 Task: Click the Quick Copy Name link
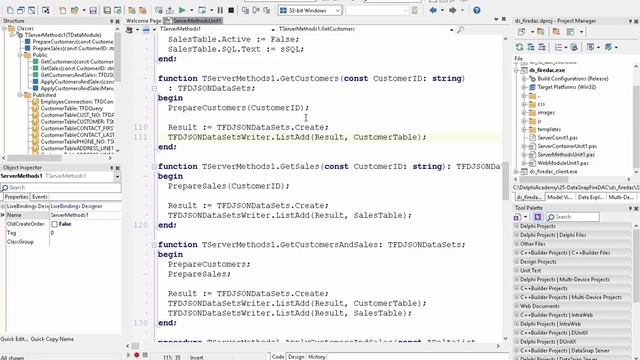pyautogui.click(x=52, y=339)
